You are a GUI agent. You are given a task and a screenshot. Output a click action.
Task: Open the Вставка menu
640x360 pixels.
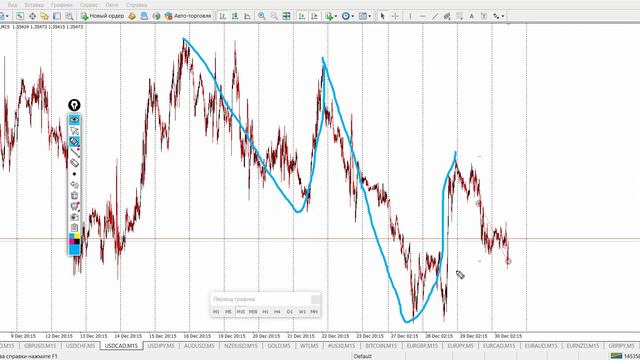point(34,5)
